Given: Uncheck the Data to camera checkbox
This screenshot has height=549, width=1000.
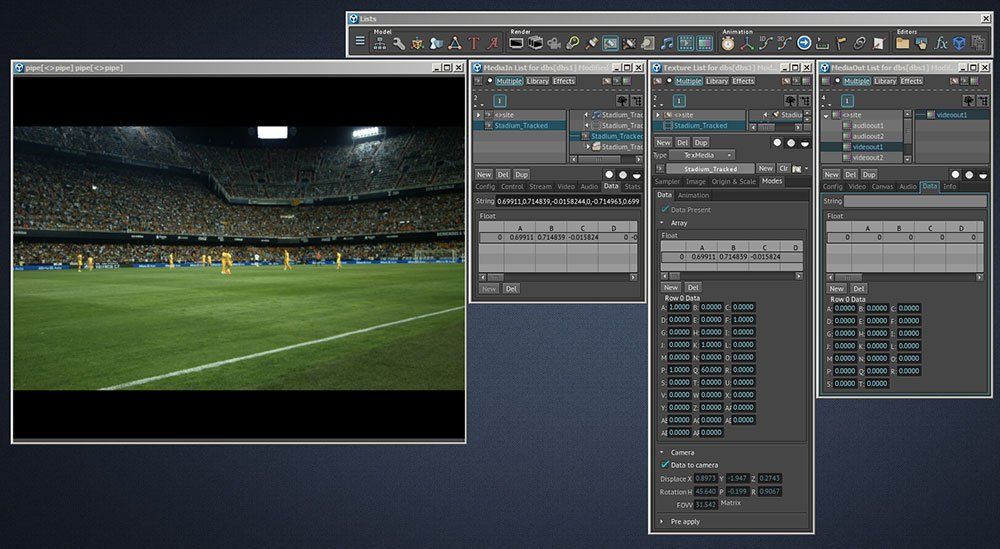Looking at the screenshot, I should pos(665,464).
